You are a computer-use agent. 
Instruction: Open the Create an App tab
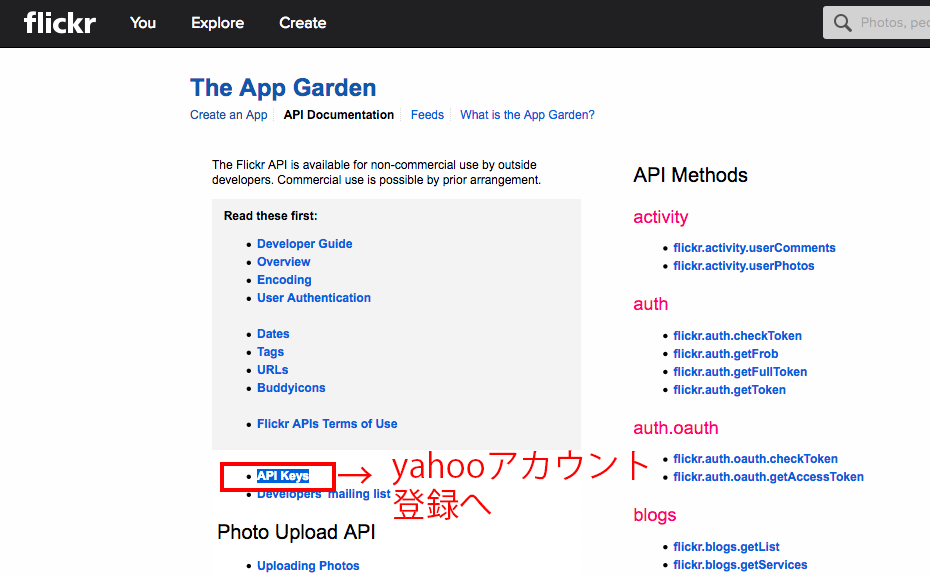tap(228, 114)
